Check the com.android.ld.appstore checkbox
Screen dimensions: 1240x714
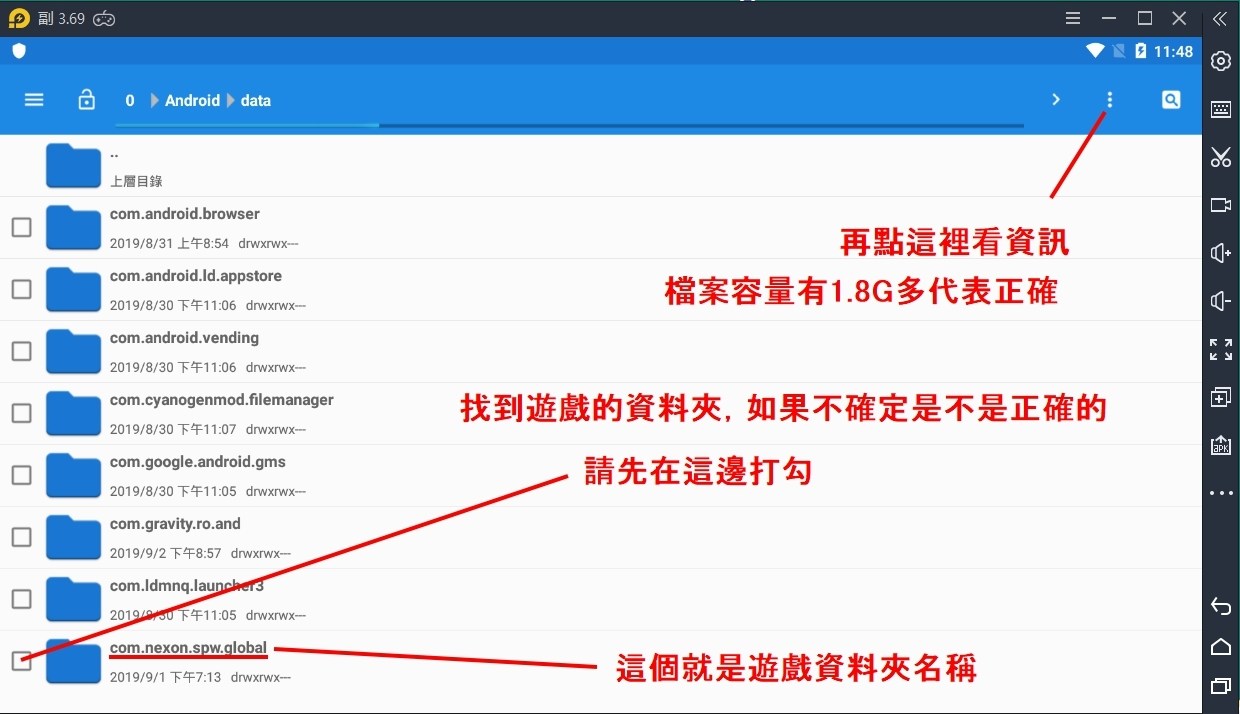tap(21, 290)
